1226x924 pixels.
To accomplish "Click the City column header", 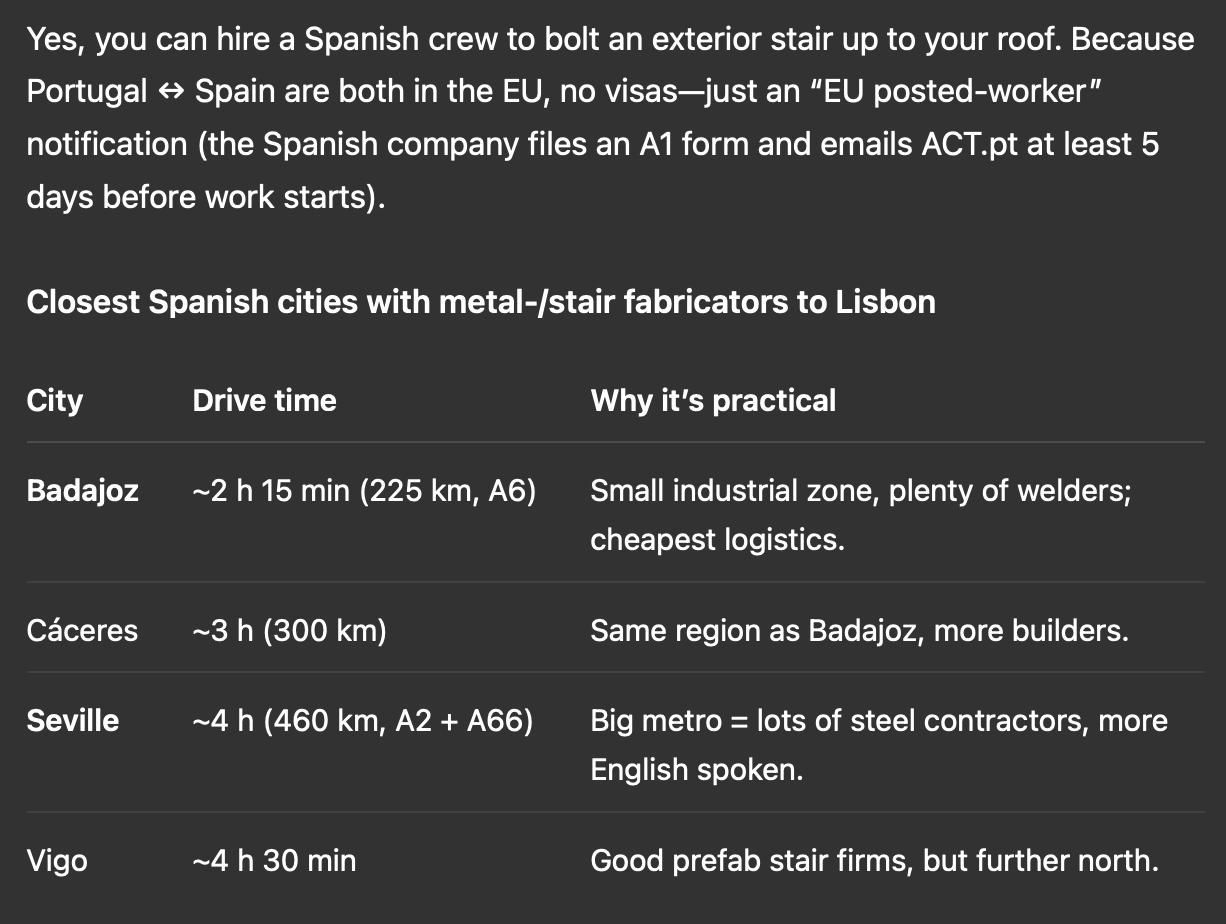I will (x=54, y=401).
